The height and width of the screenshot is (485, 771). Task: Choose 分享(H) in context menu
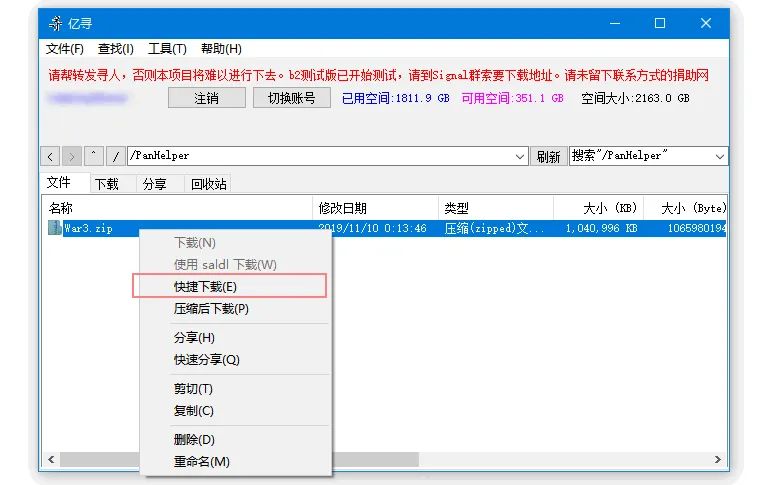pos(235,337)
